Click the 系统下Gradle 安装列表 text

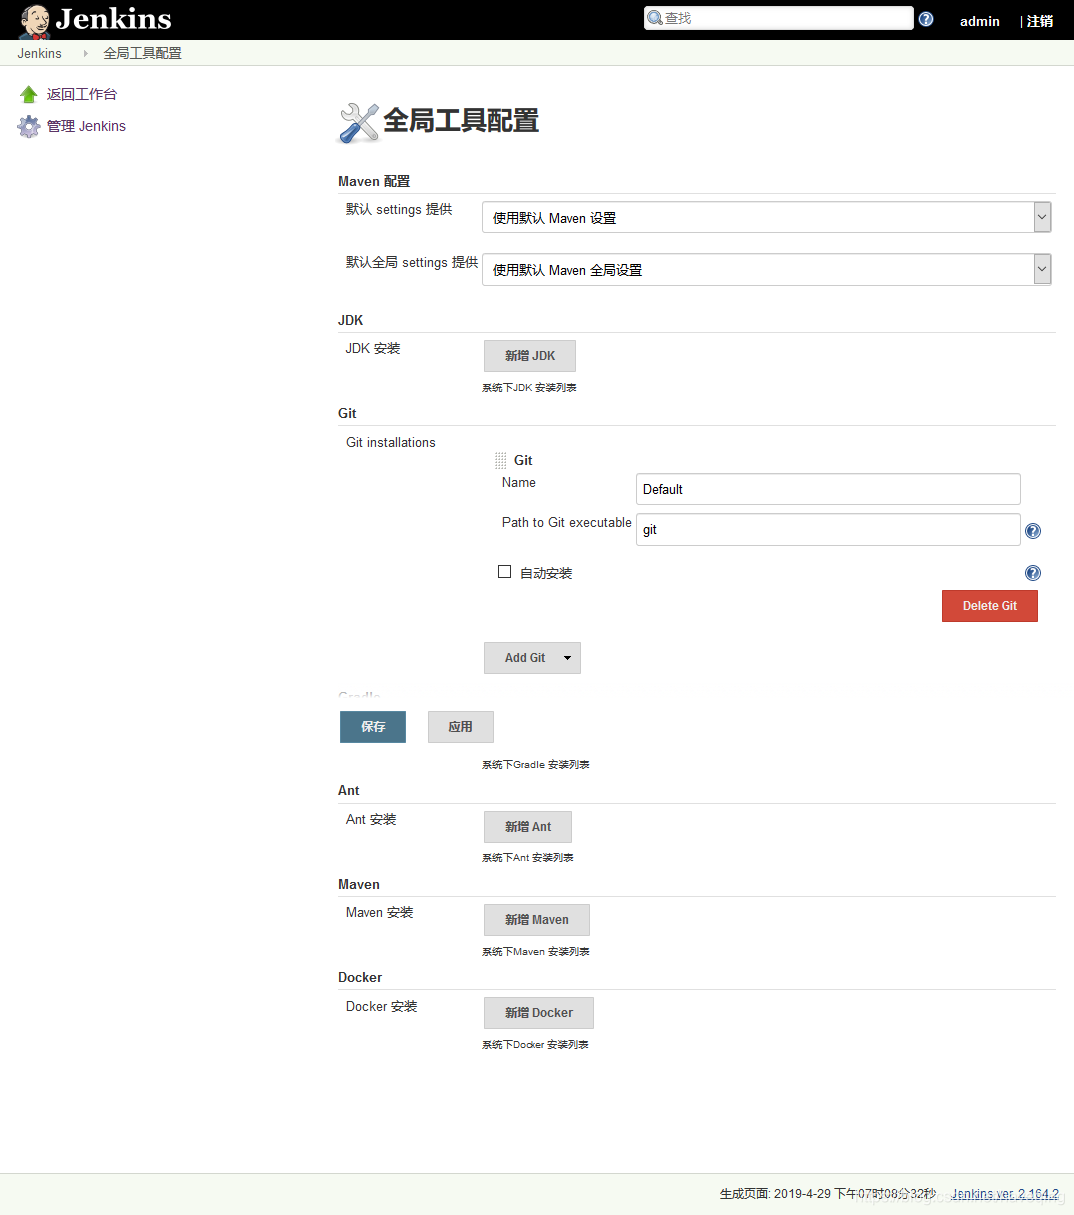click(x=536, y=765)
